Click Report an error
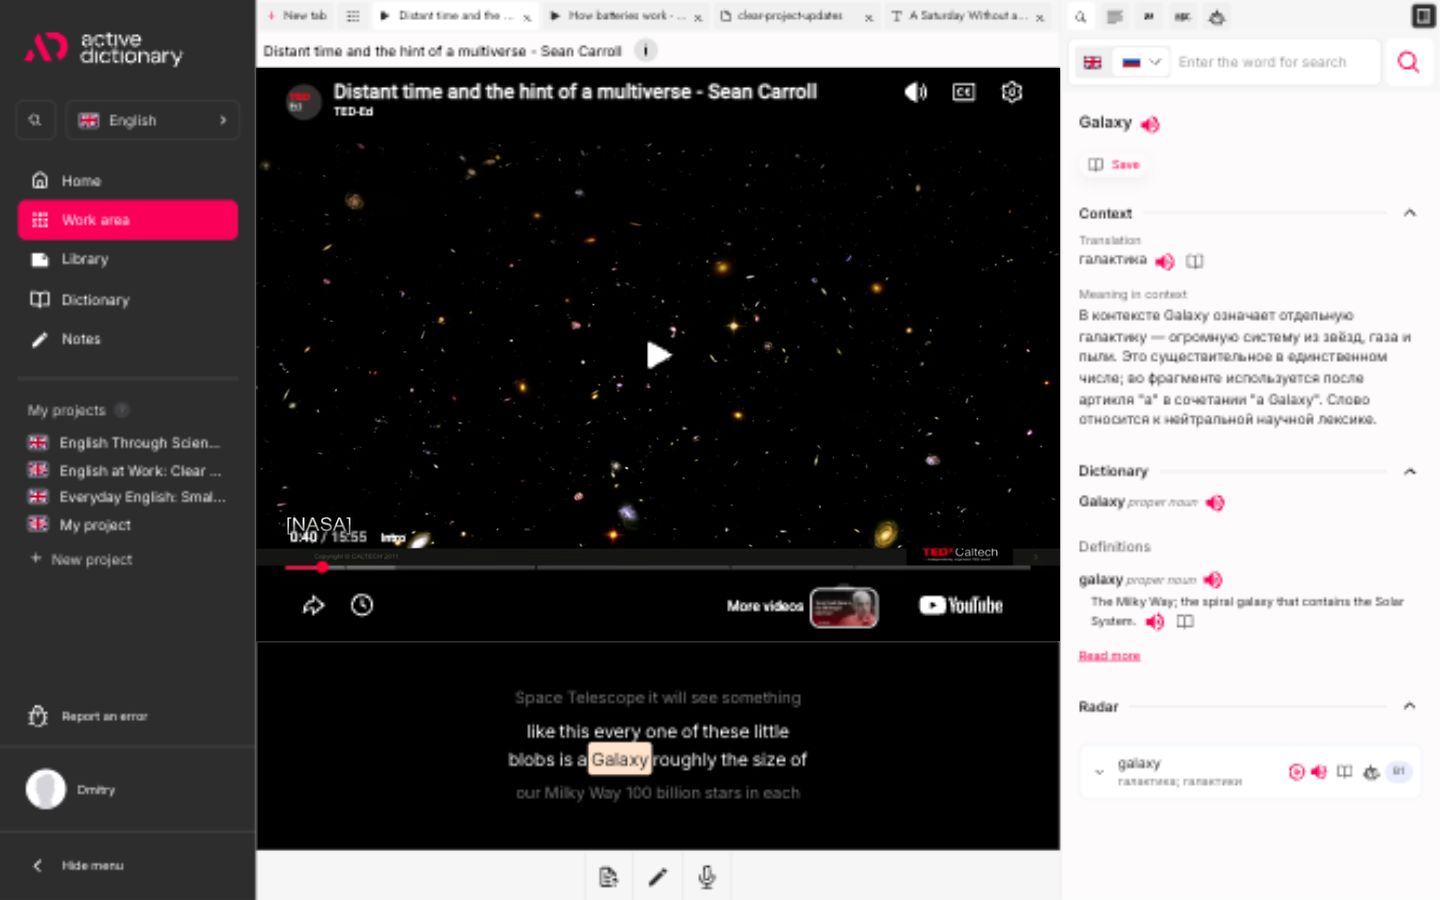 [x=89, y=716]
